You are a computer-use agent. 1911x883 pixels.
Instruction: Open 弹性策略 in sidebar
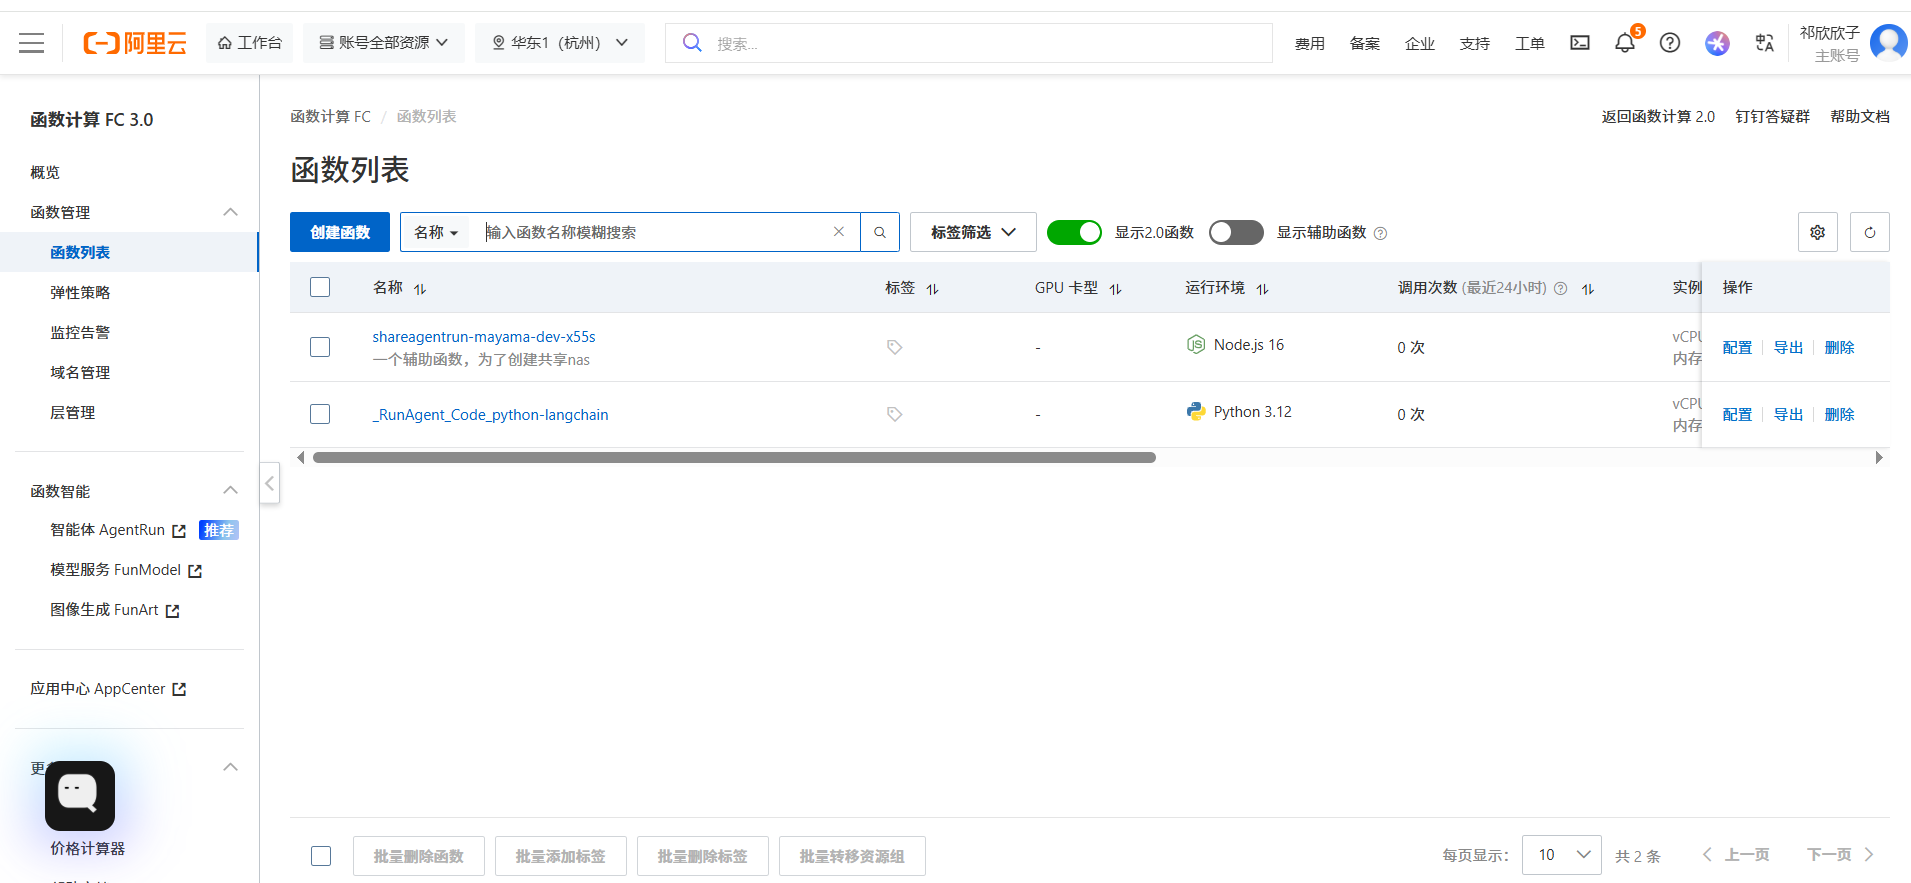click(80, 292)
